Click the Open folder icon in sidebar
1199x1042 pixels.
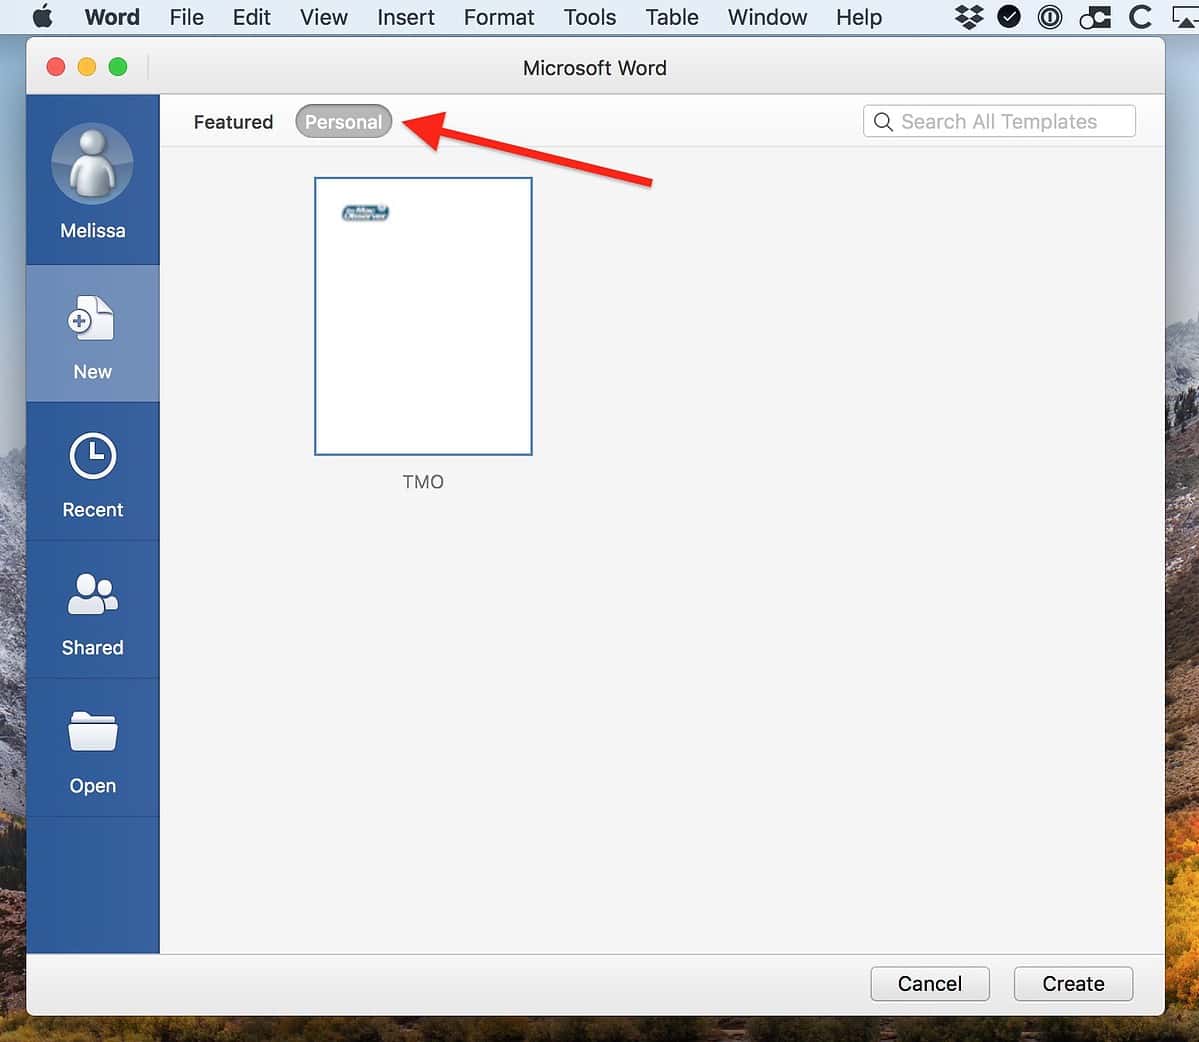(92, 732)
